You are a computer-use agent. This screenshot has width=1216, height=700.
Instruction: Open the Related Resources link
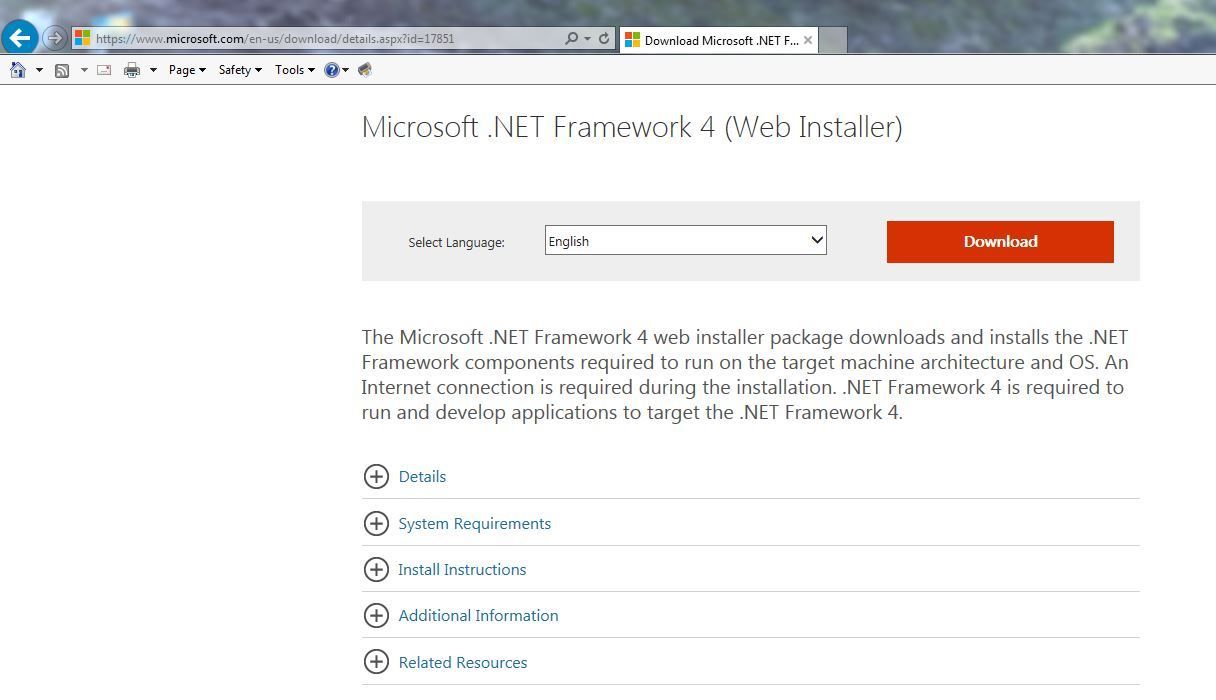462,663
